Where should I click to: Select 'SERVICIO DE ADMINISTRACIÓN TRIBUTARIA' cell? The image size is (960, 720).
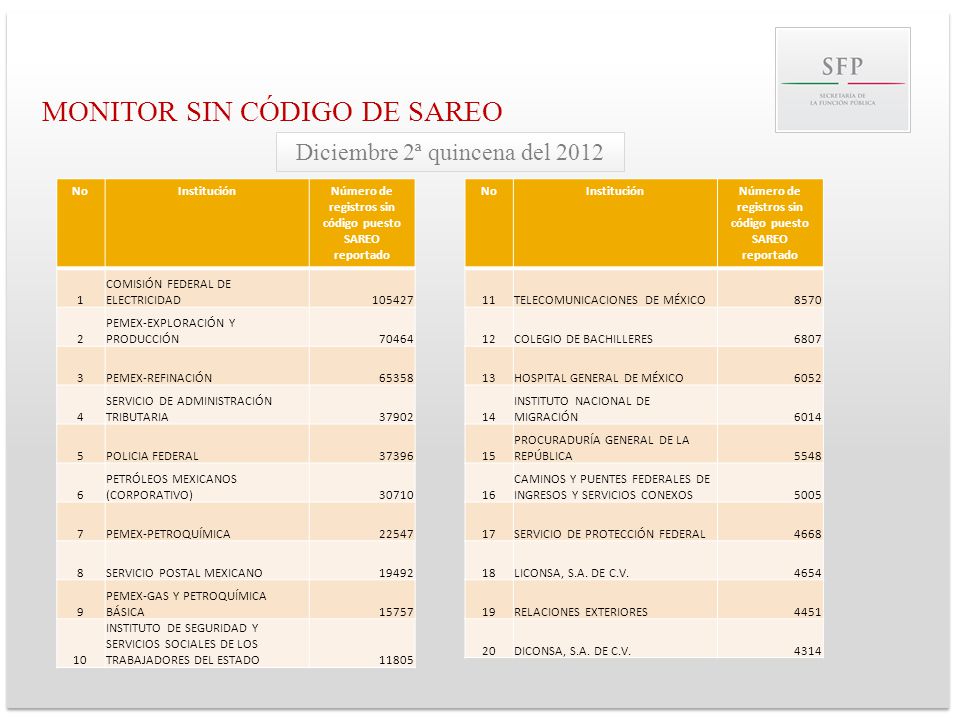coord(207,405)
